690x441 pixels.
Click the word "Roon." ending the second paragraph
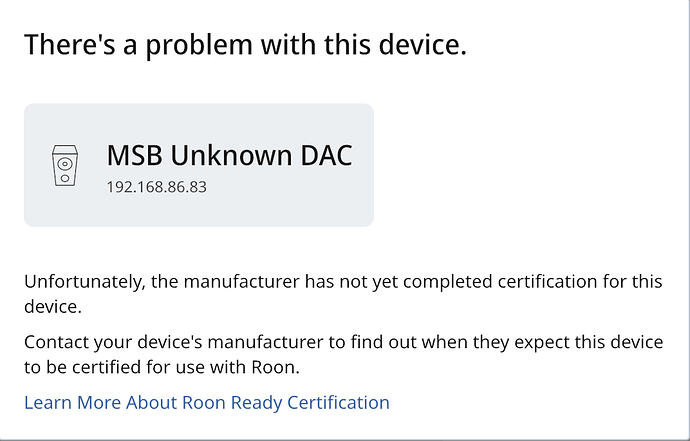[x=275, y=367]
